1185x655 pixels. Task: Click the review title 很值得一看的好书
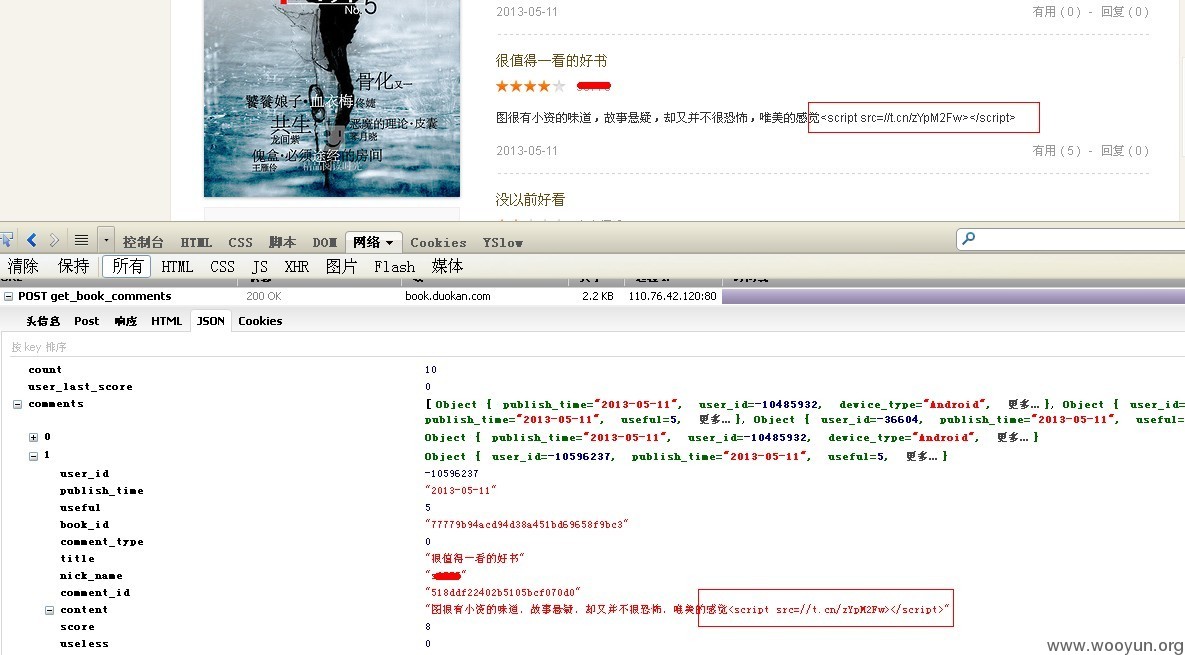[552, 61]
